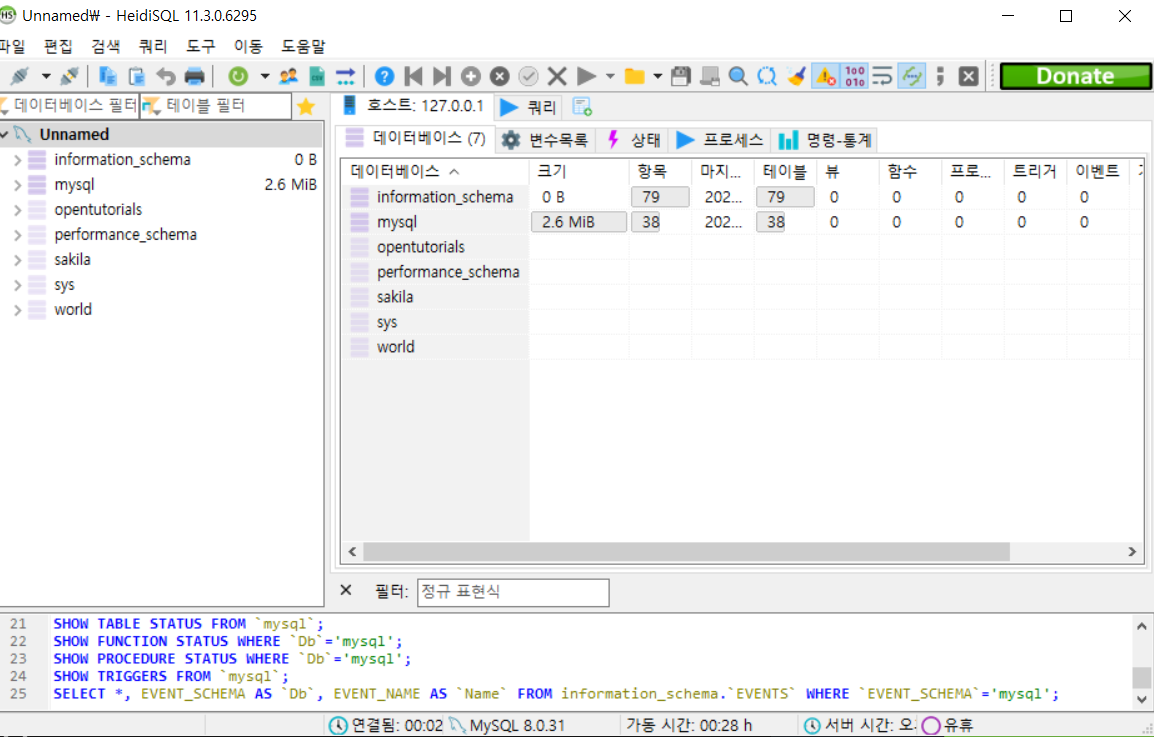
Task: Toggle the word wrap icon
Action: tap(882, 76)
